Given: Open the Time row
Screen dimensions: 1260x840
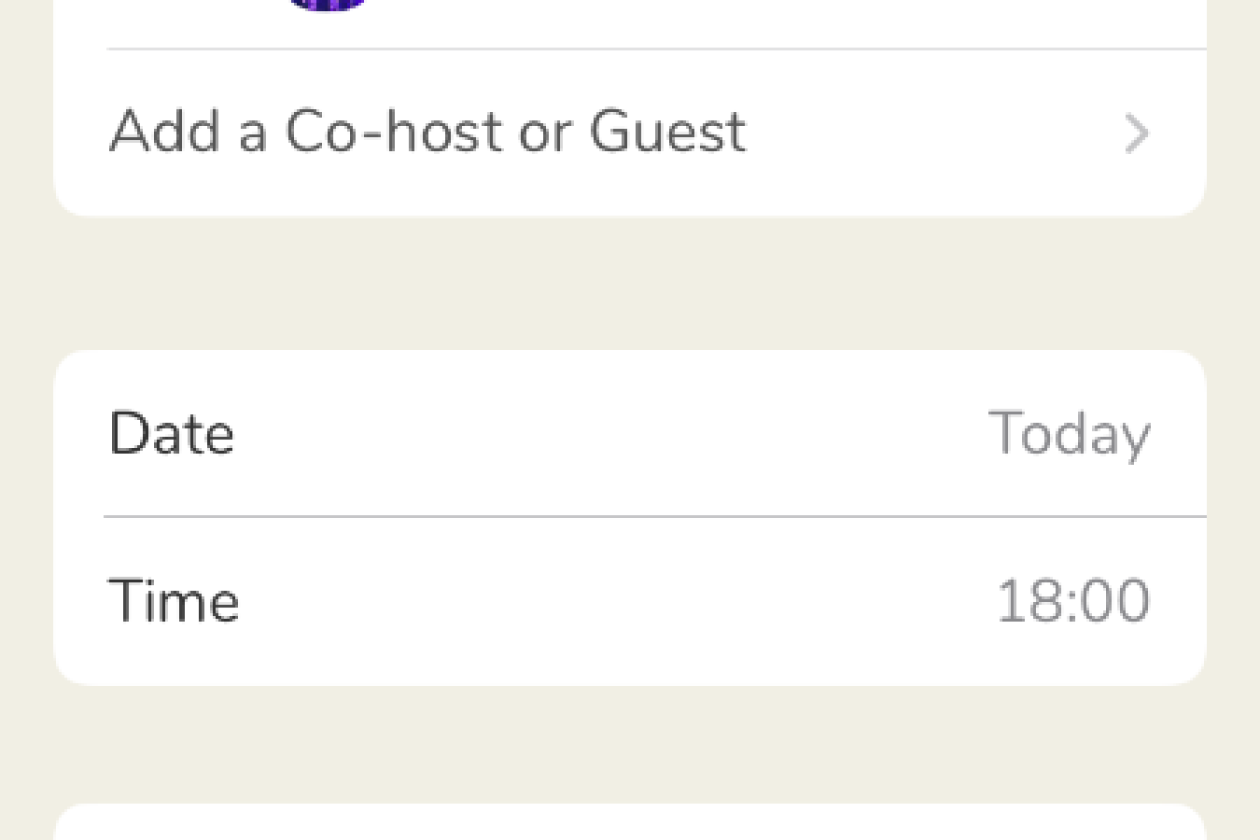Looking at the screenshot, I should pos(630,601).
